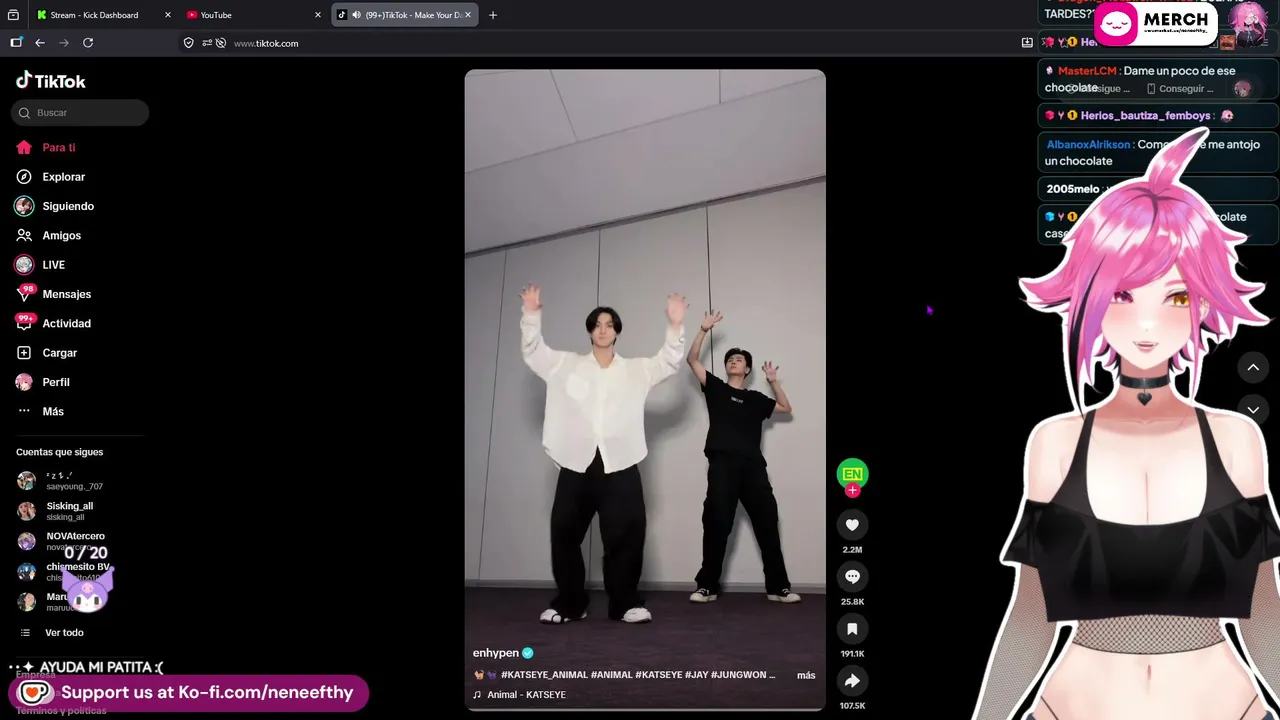Open the browser tab list button
This screenshot has height=720, width=1280.
13,15
